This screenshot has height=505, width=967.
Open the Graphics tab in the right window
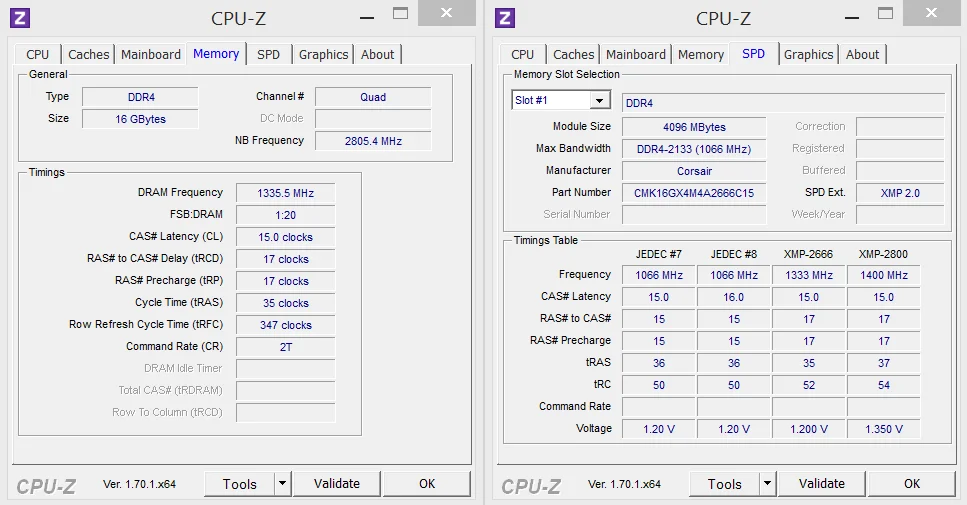[809, 54]
